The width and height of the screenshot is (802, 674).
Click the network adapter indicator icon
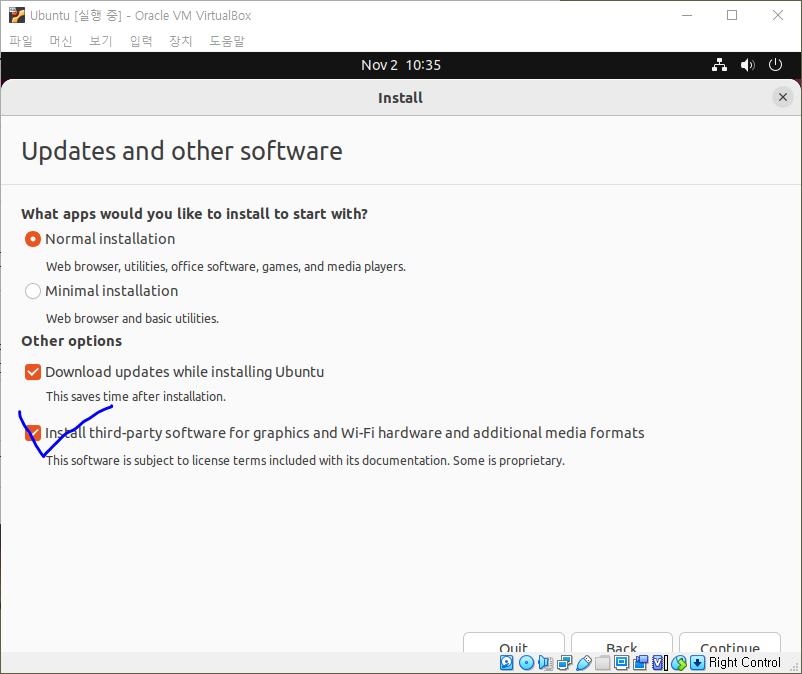coord(565,663)
